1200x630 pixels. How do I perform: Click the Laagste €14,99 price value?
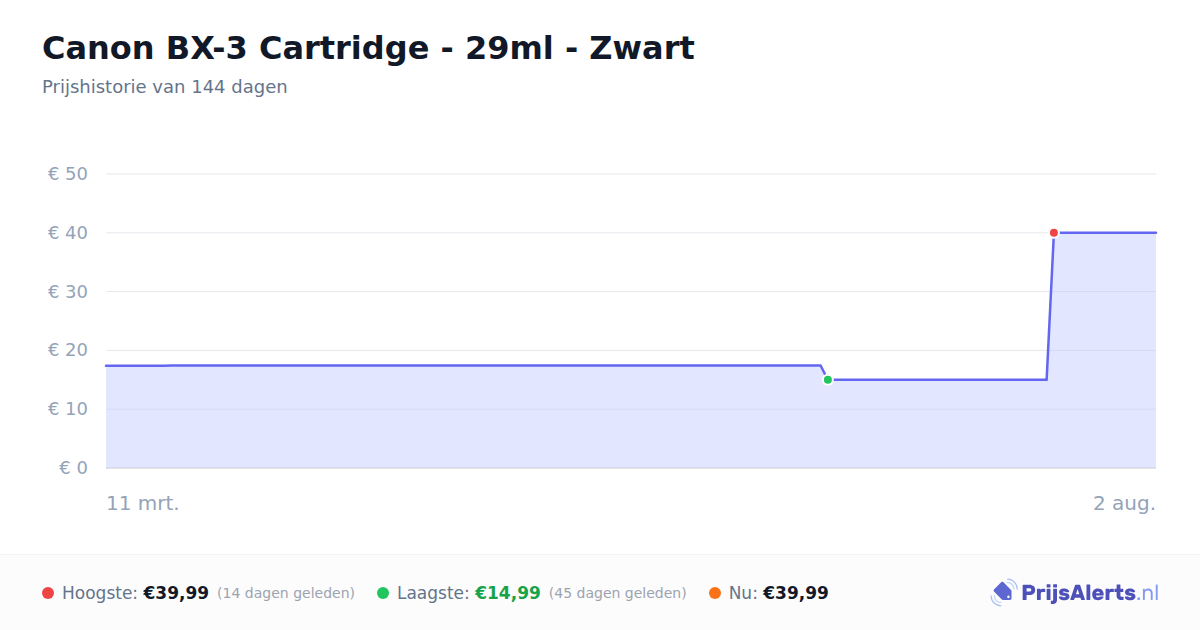point(508,593)
